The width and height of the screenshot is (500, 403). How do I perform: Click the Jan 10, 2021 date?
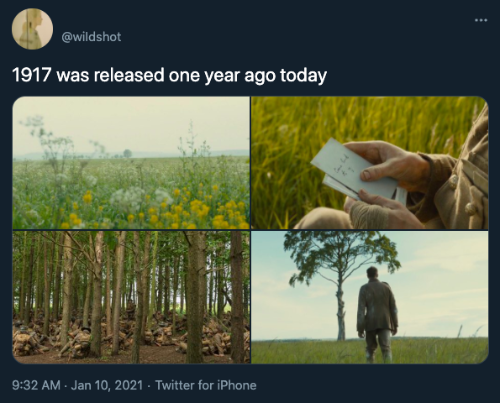click(x=107, y=385)
